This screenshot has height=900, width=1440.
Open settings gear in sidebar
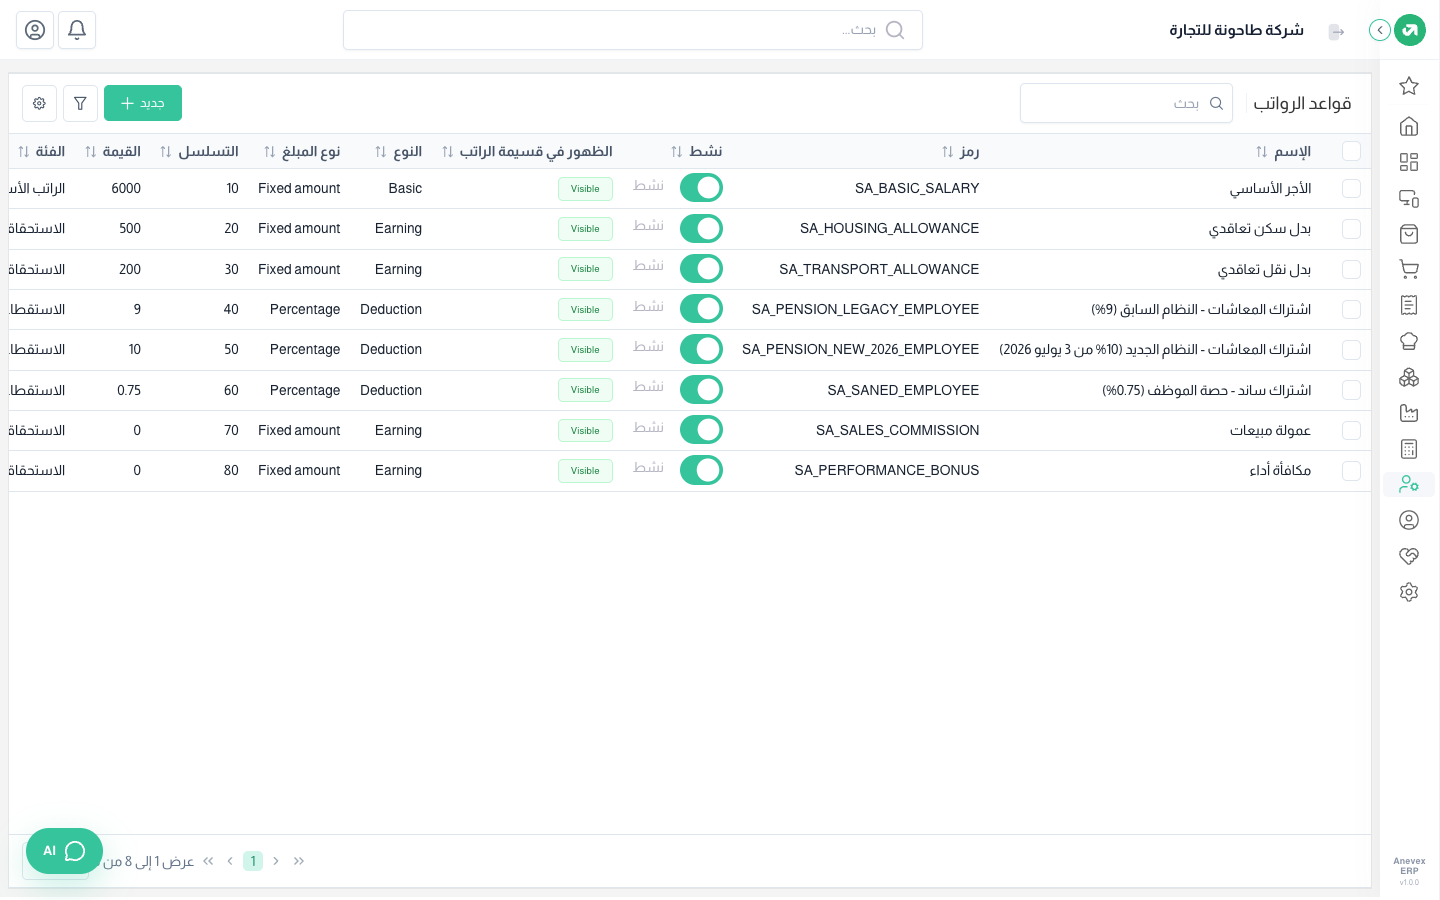pyautogui.click(x=1409, y=592)
